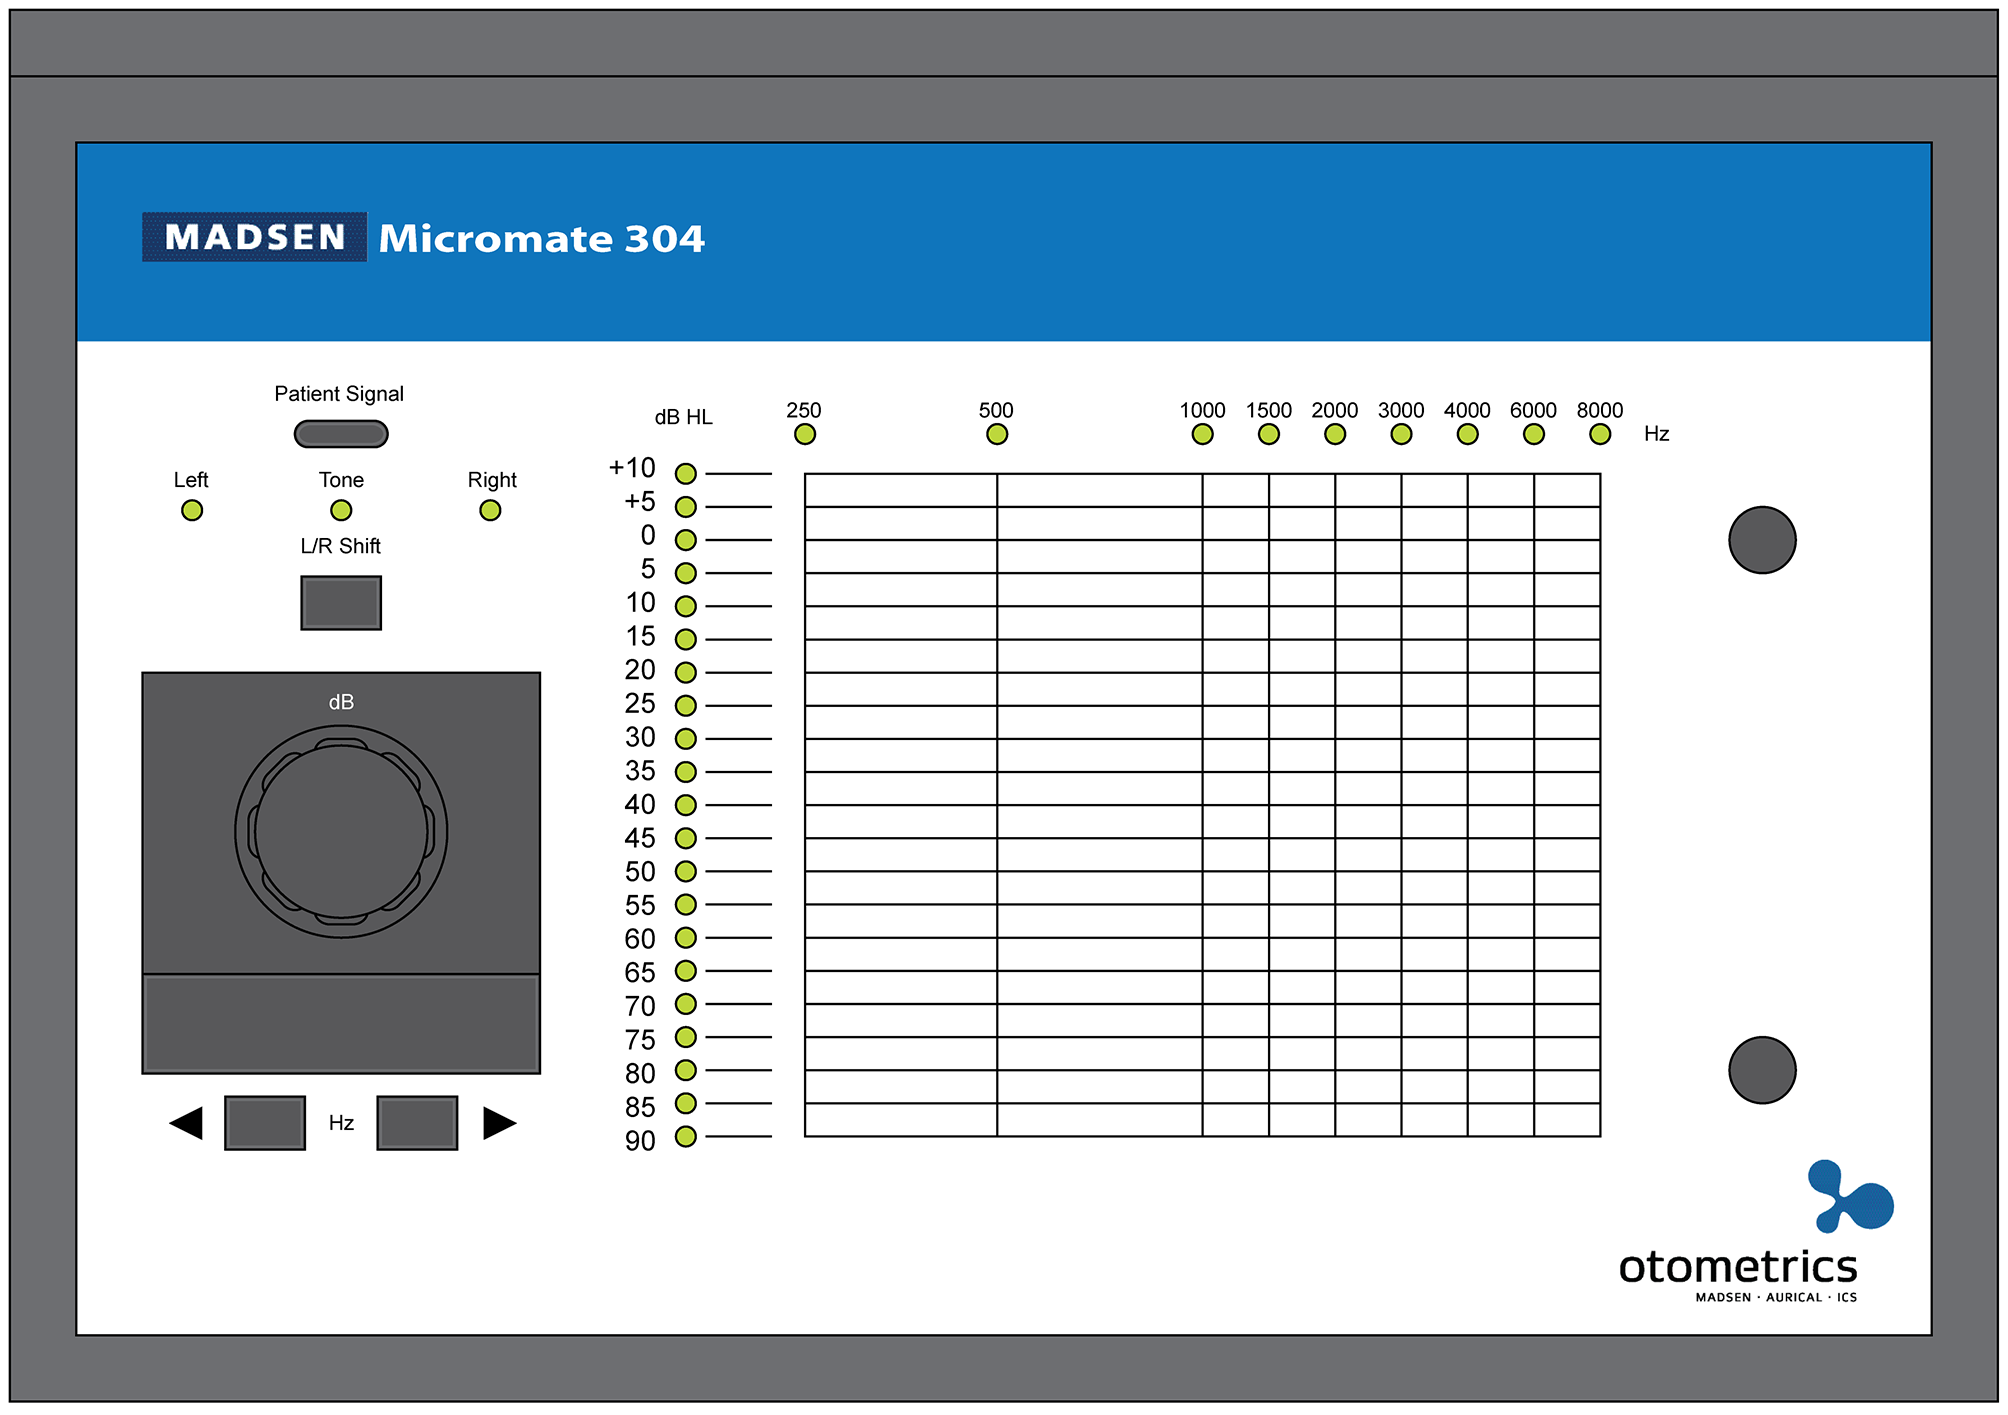This screenshot has height=1415, width=2008.
Task: Click the Tone indicator light
Action: tap(341, 511)
